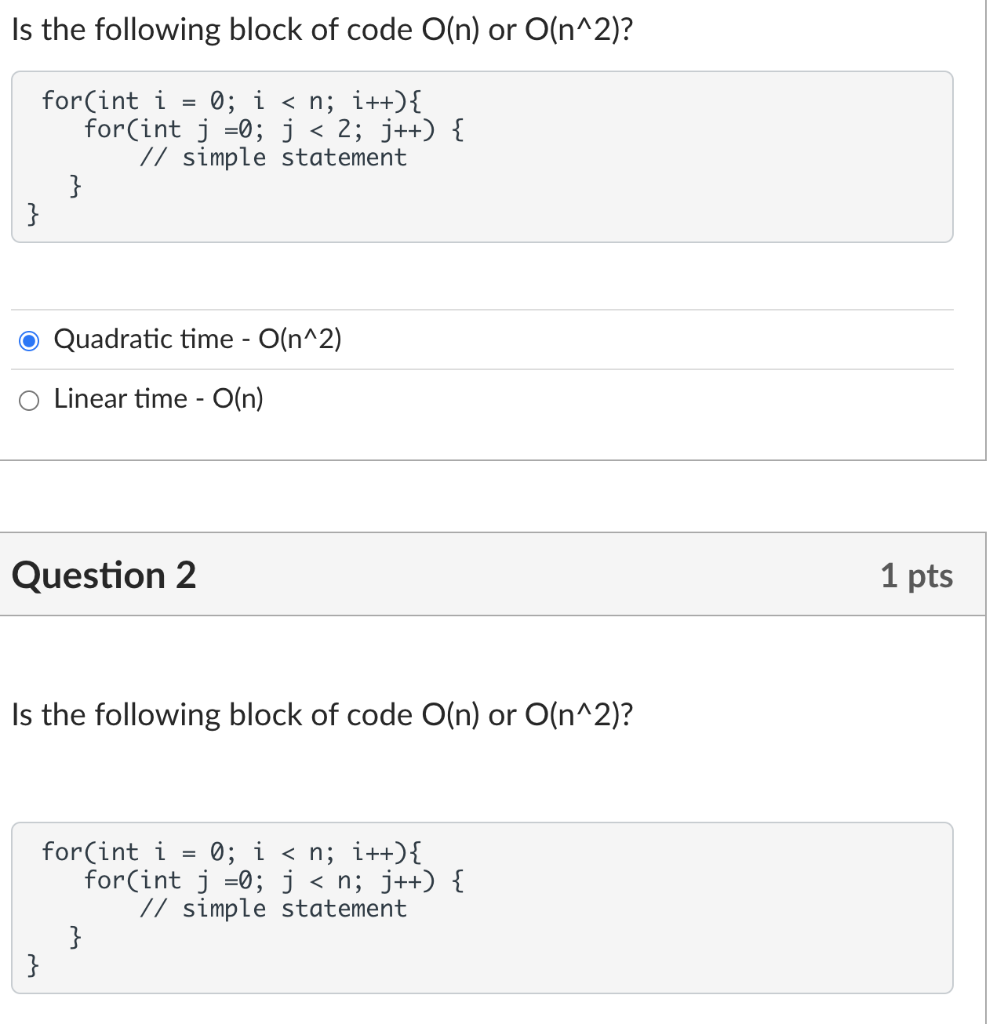The image size is (1004, 1024).
Task: Click the 1 pts label
Action: [918, 575]
